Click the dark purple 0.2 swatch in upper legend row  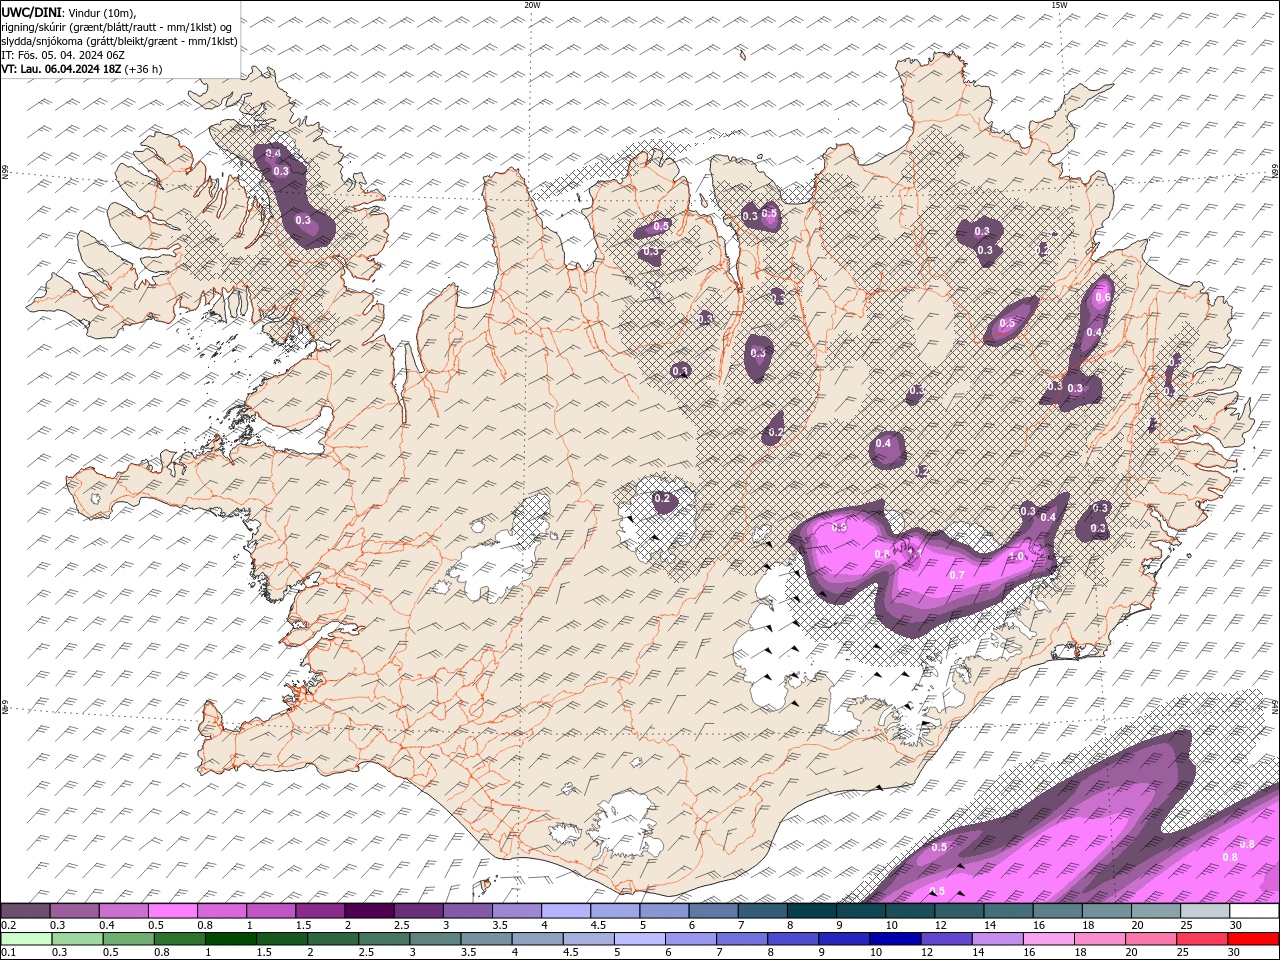pos(25,911)
